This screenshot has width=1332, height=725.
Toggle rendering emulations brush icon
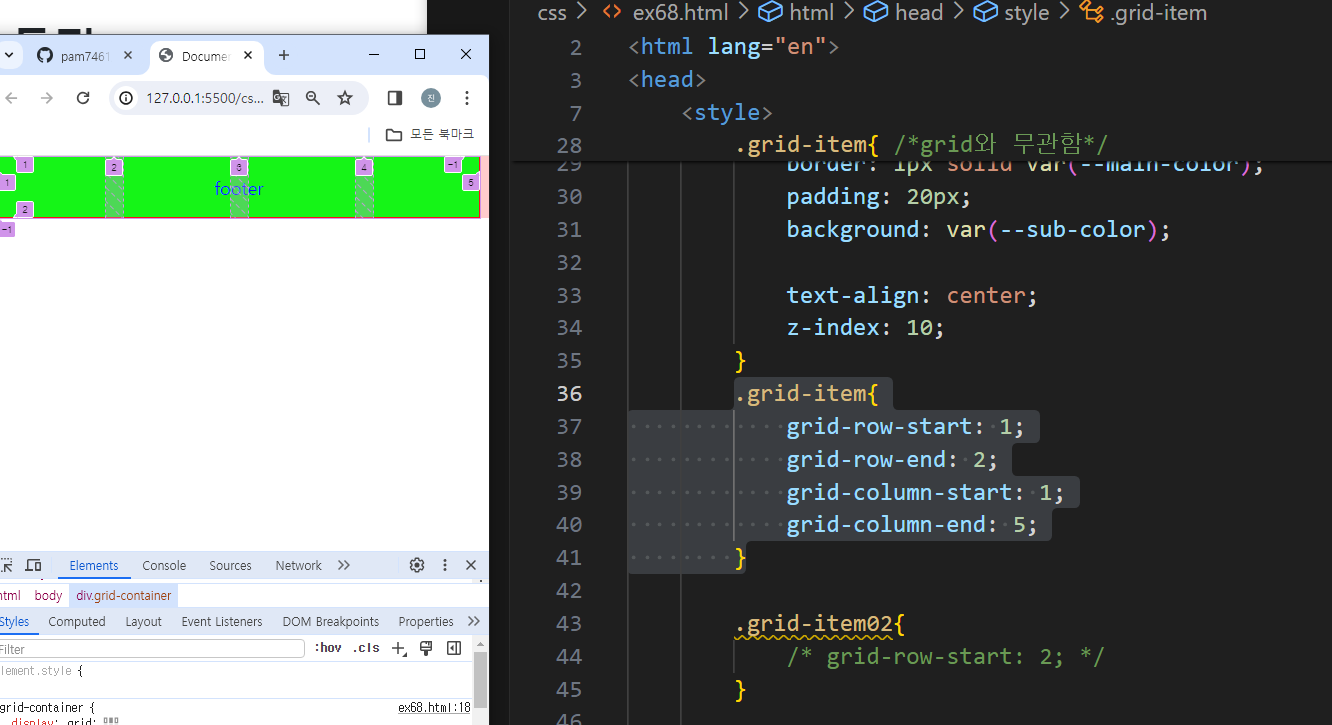pos(426,648)
